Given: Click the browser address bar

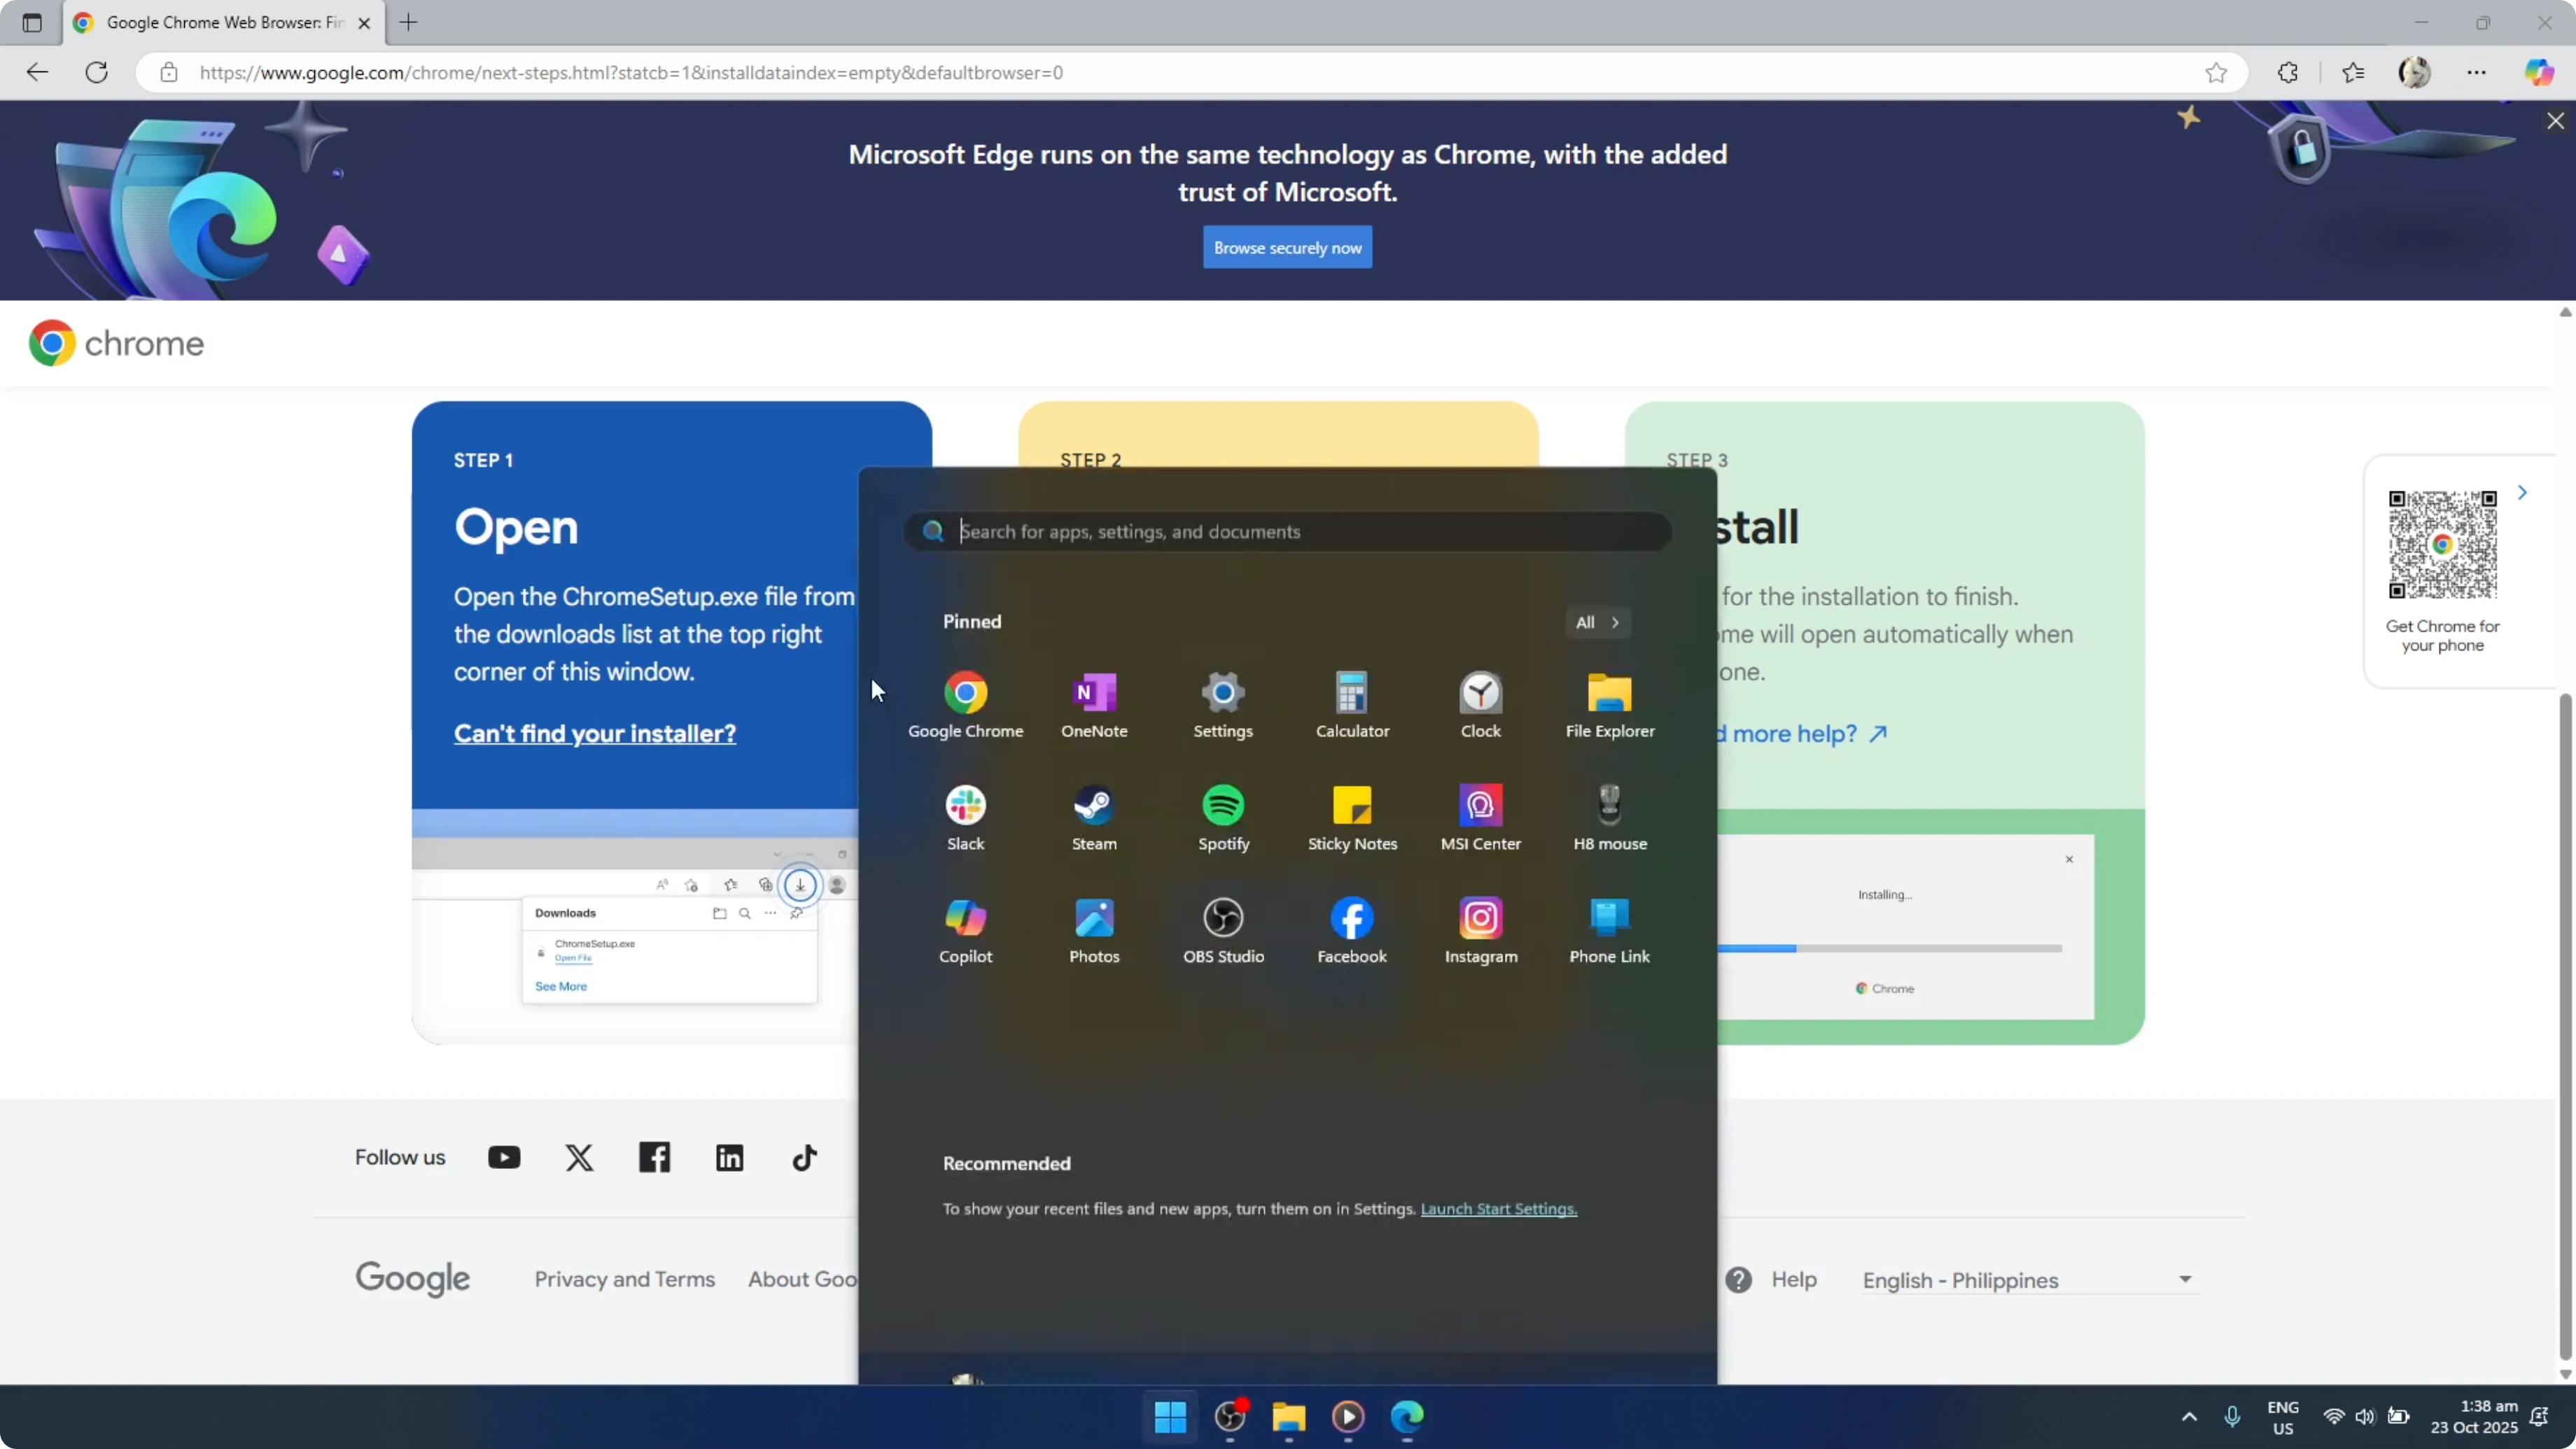Looking at the screenshot, I should [x=1190, y=72].
